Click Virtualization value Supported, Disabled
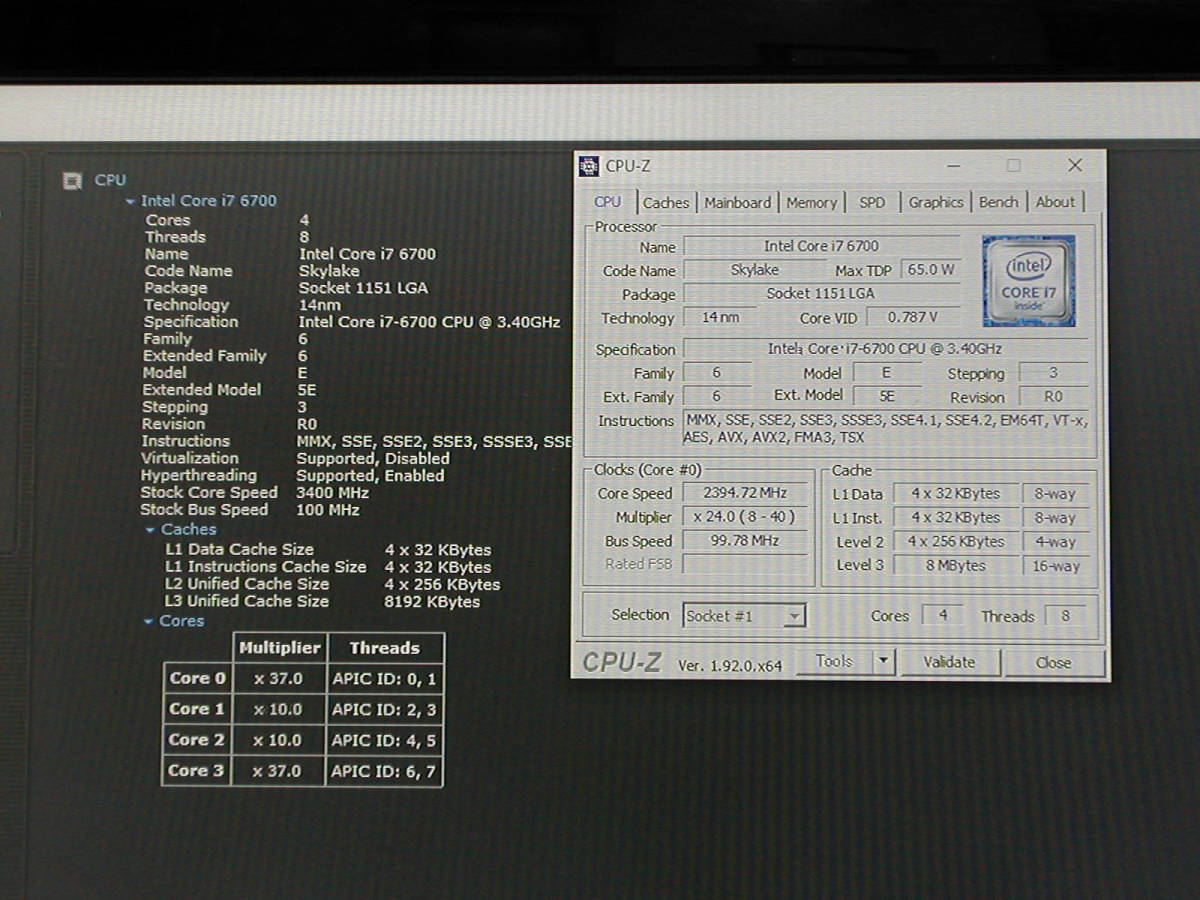The width and height of the screenshot is (1200, 900). point(373,459)
